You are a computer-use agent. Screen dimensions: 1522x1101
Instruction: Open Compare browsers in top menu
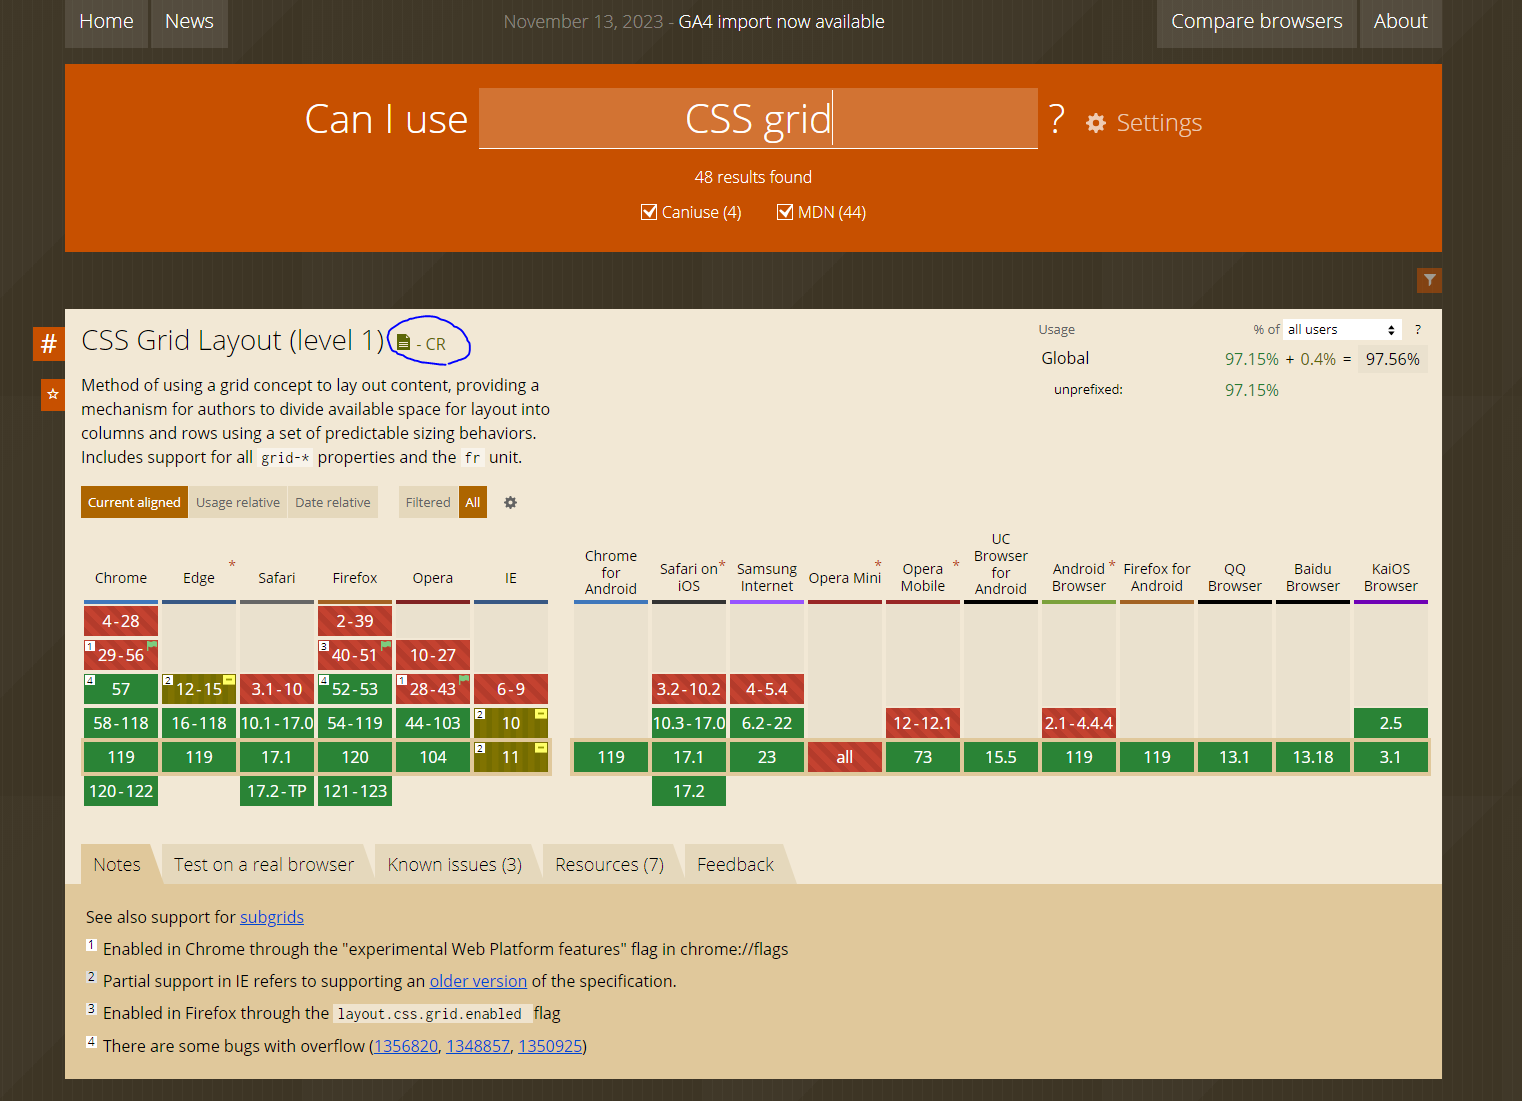[1256, 21]
